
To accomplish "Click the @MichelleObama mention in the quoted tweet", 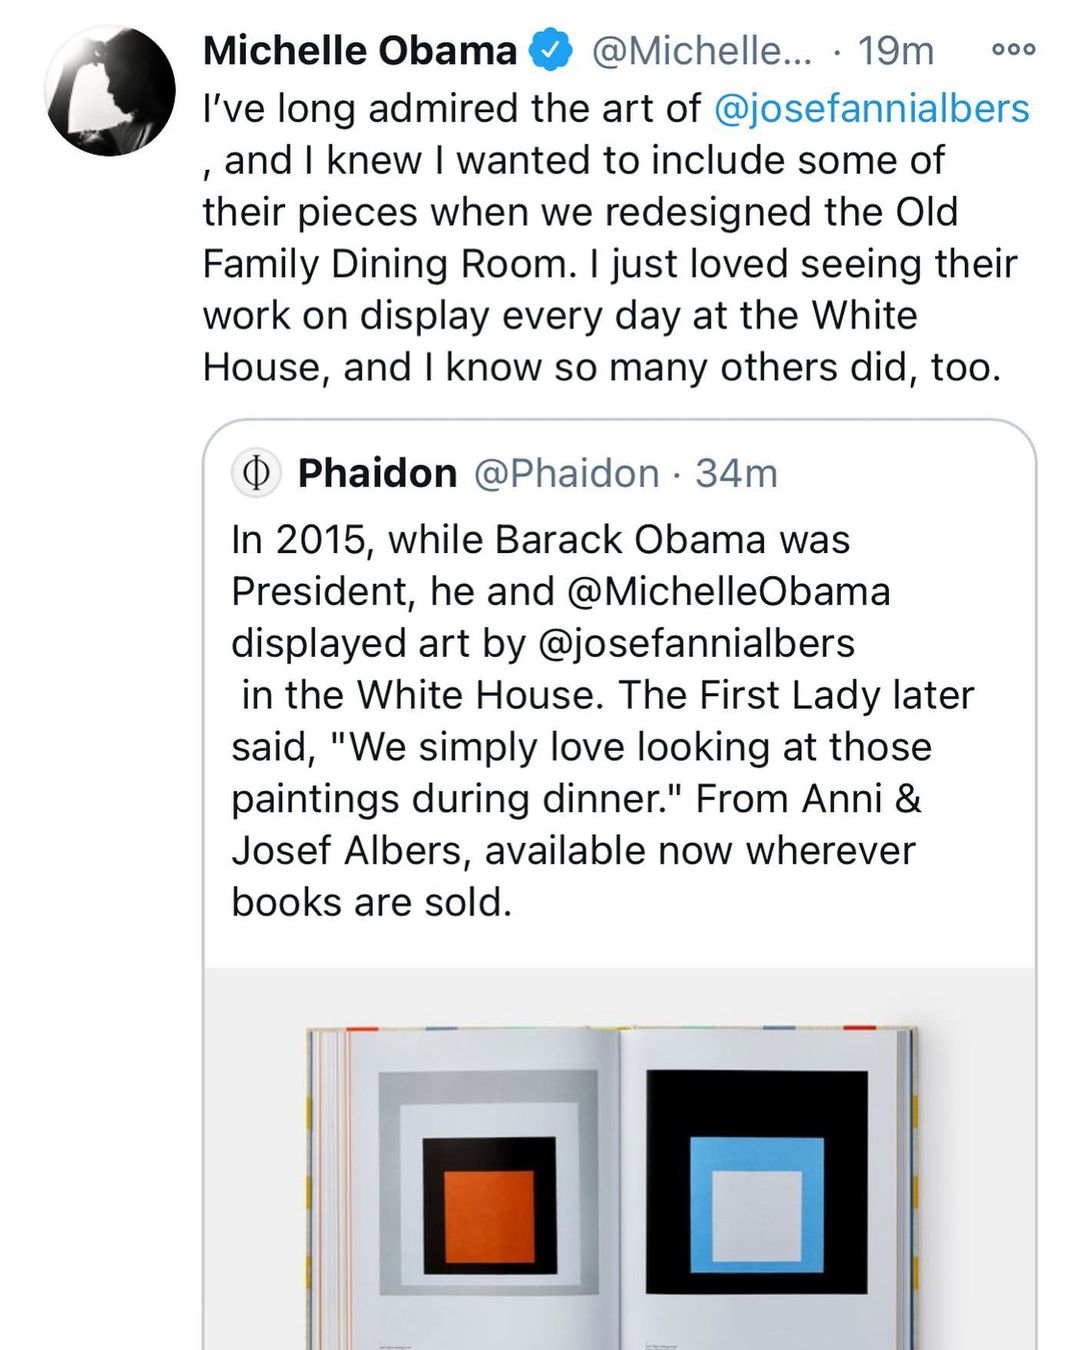I will click(x=728, y=591).
